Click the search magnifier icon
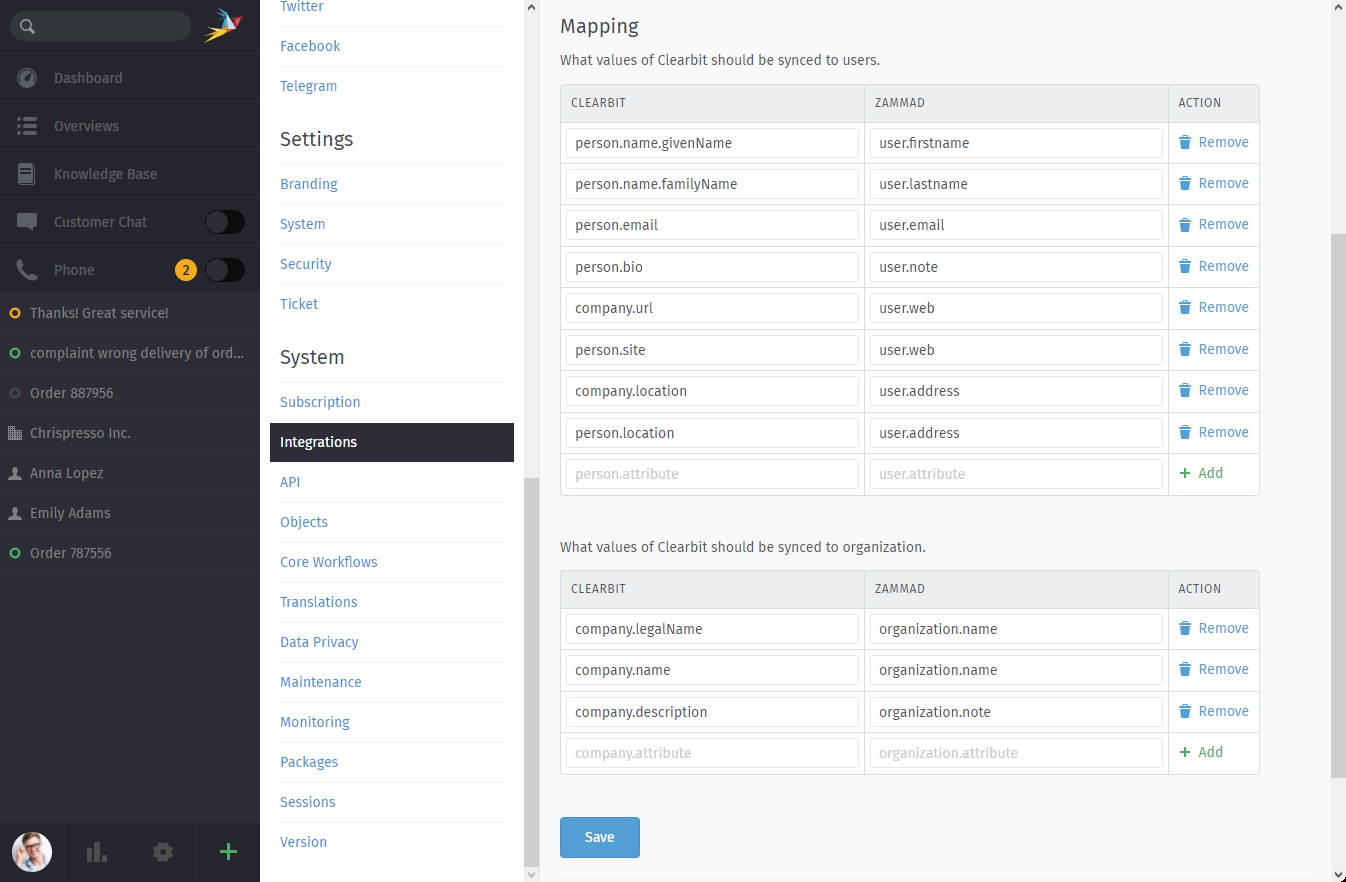Screen dimensions: 1346x882 (x=27, y=27)
